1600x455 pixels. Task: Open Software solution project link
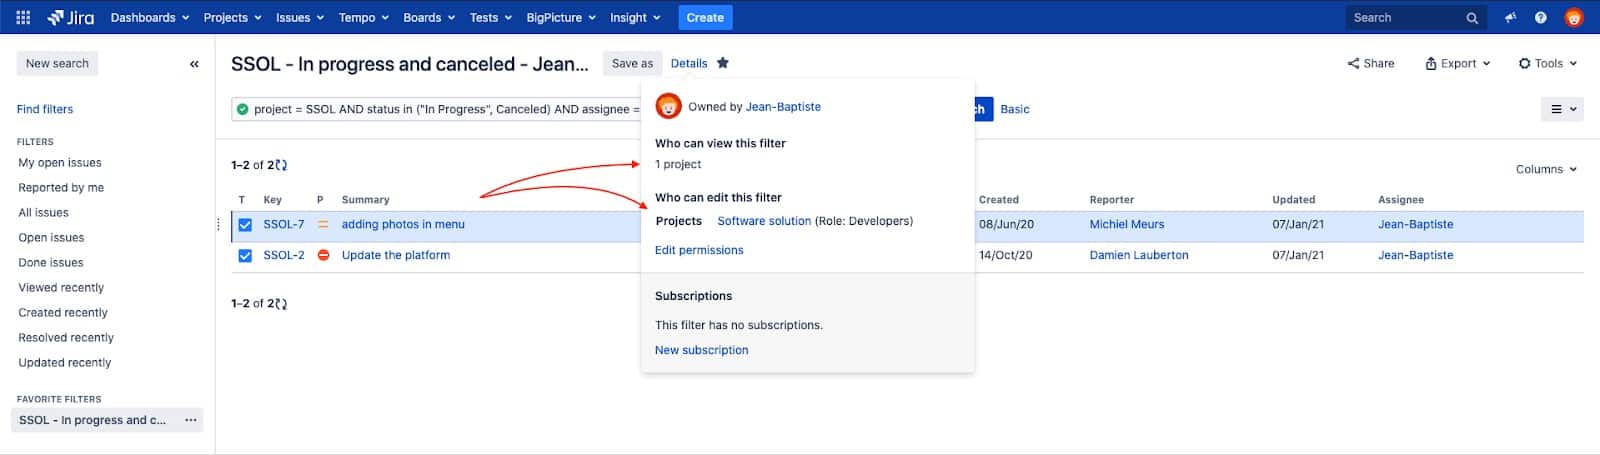764,221
